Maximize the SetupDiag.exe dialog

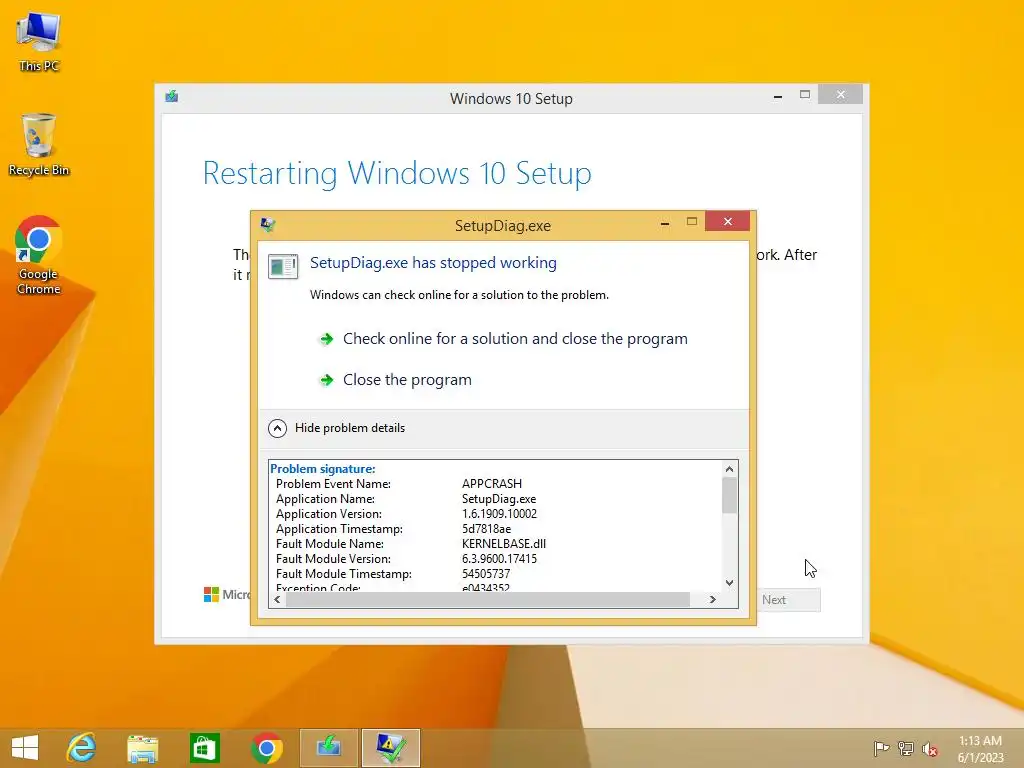(x=692, y=222)
